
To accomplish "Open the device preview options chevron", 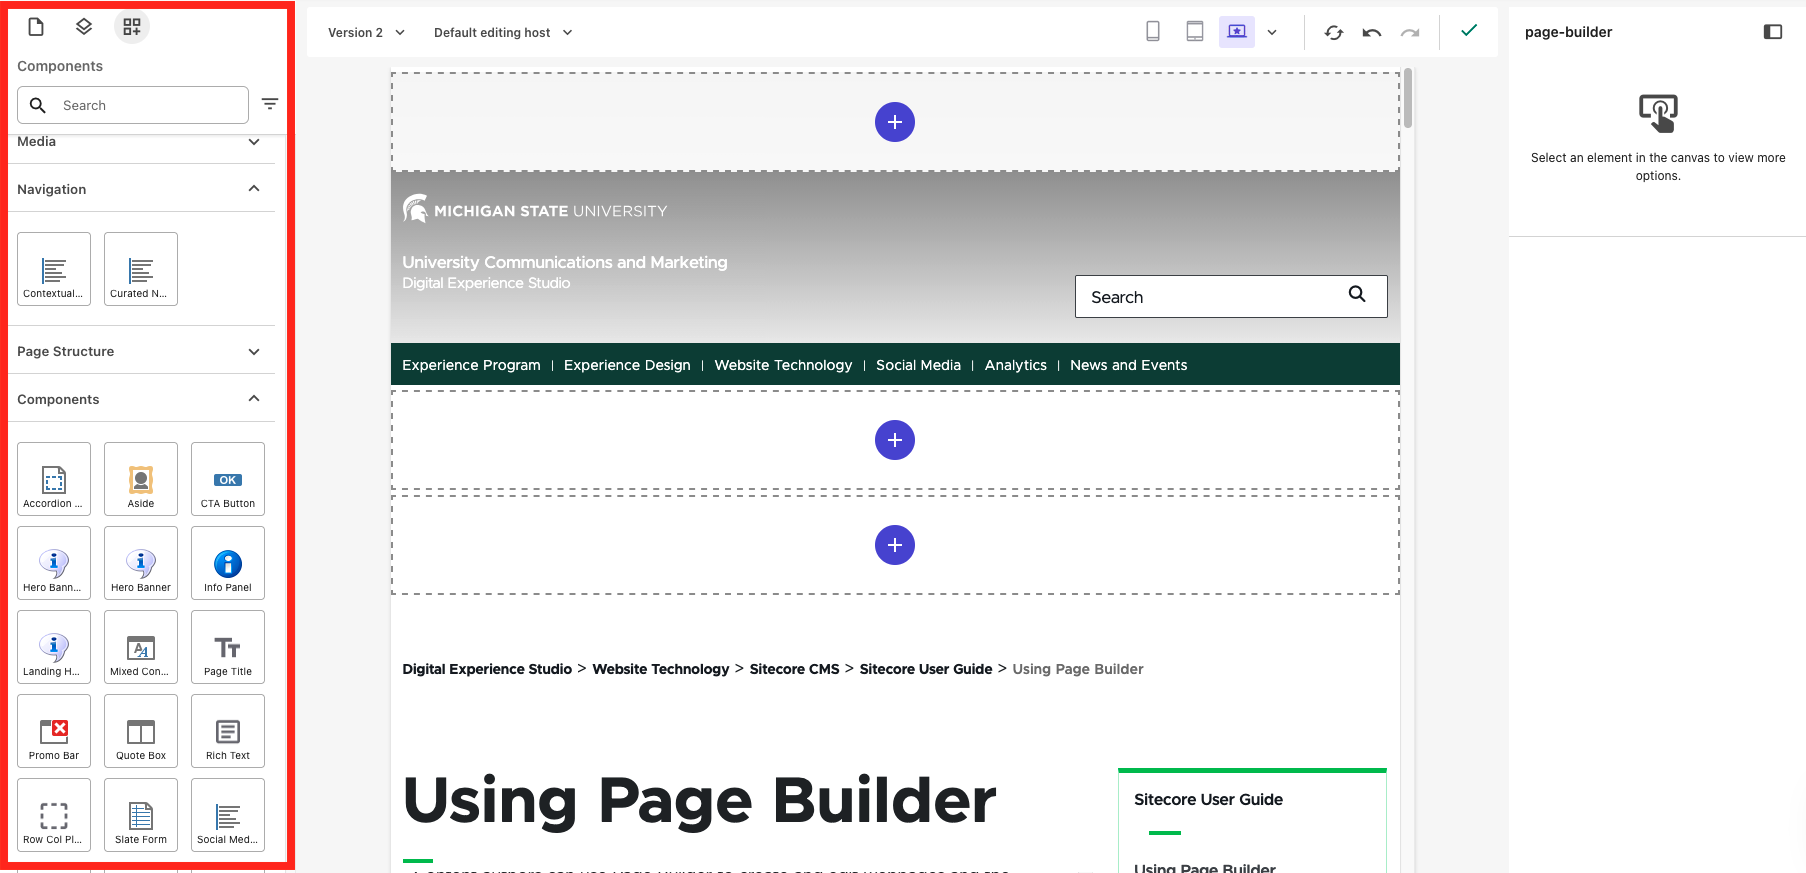I will (x=1272, y=32).
